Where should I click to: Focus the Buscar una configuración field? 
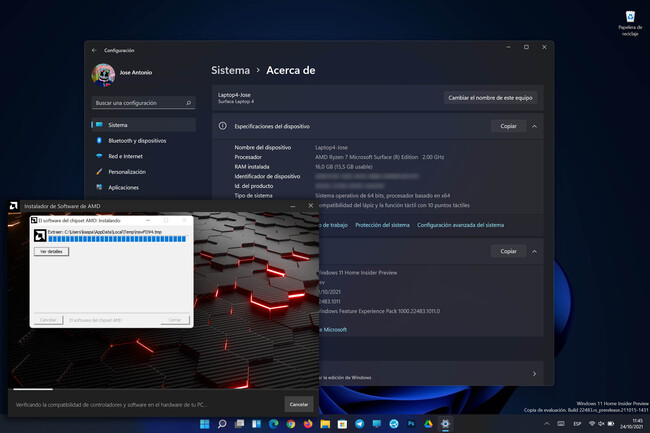pyautogui.click(x=143, y=103)
